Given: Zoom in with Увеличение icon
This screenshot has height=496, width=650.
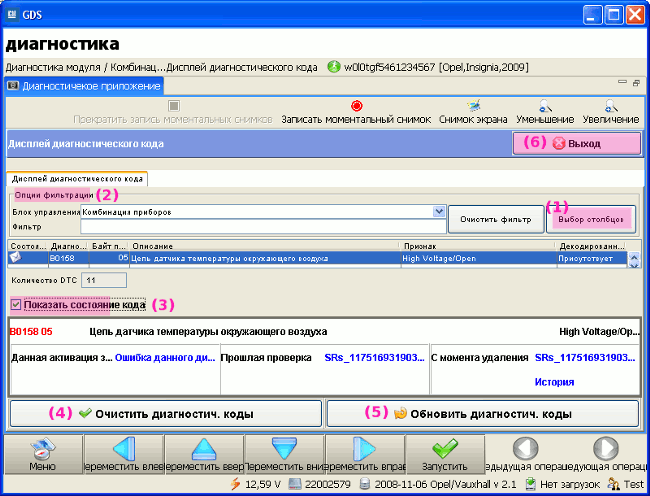Looking at the screenshot, I should pyautogui.click(x=611, y=106).
